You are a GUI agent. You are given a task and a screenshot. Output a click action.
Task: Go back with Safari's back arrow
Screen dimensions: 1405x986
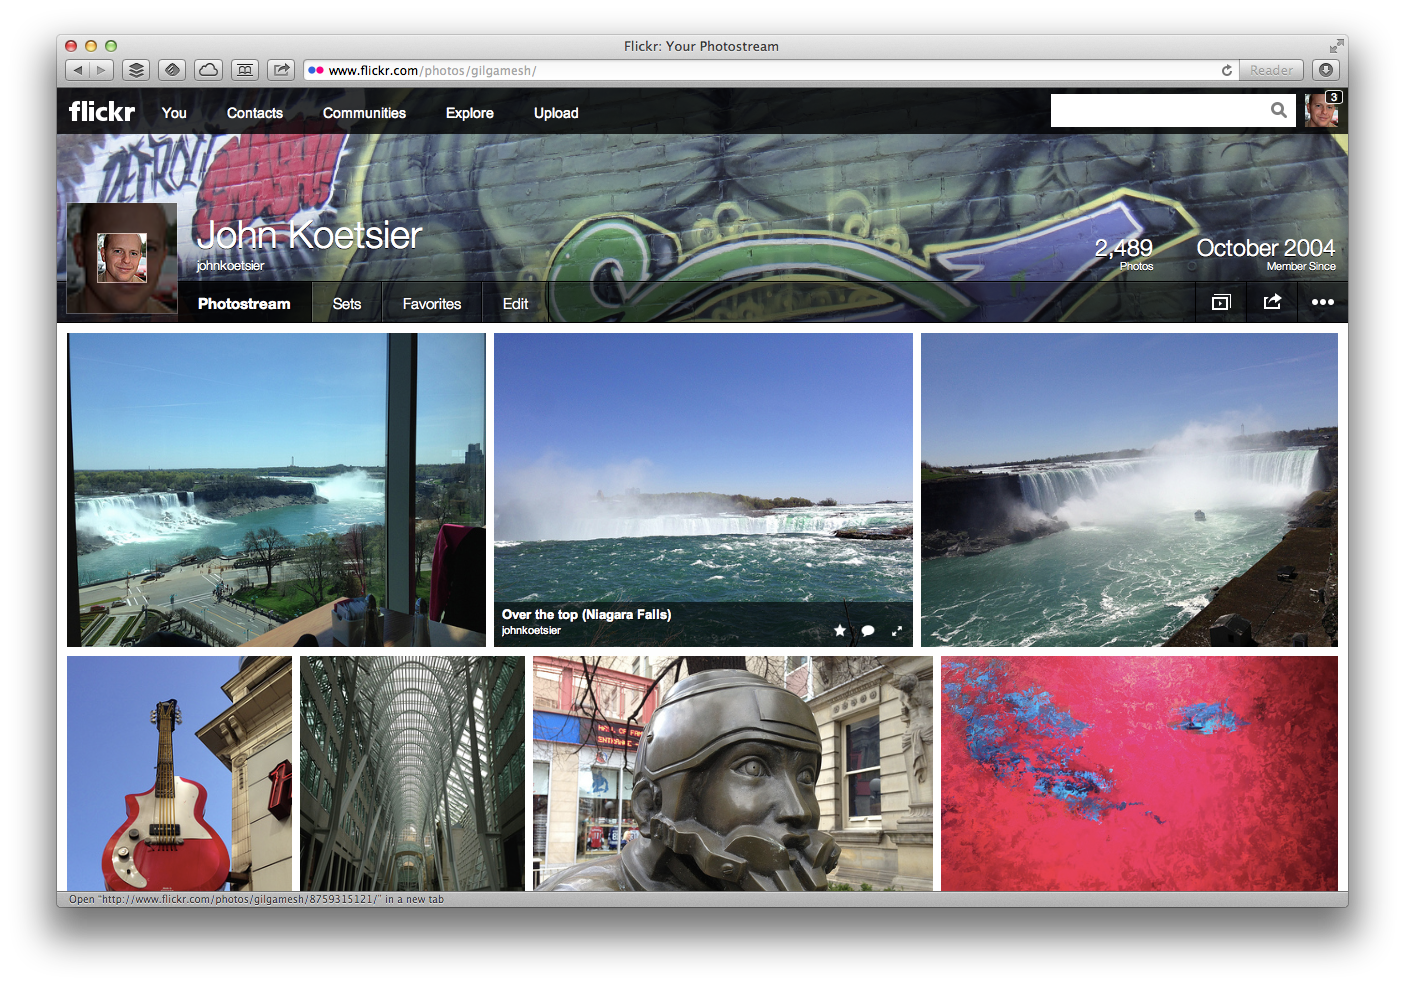[77, 70]
